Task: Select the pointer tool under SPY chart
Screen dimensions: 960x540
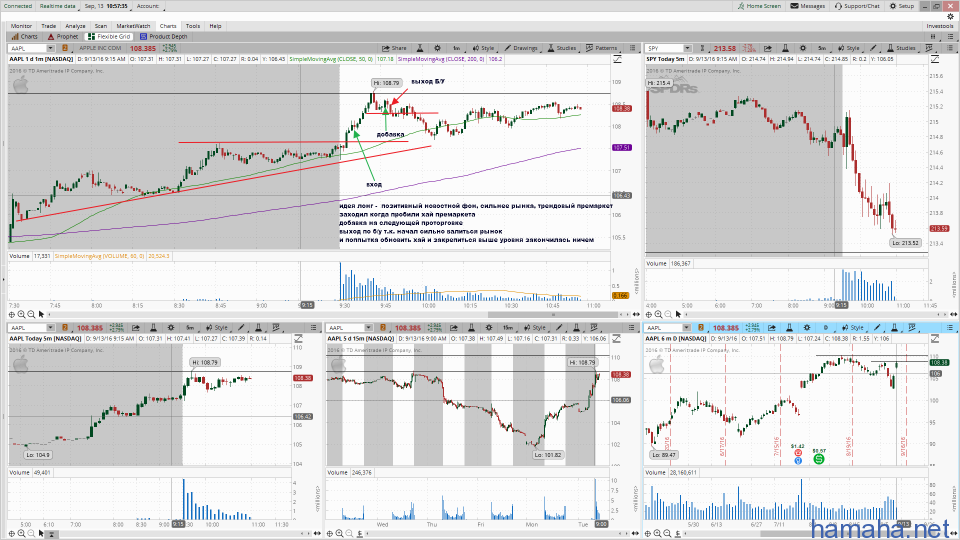Action: (678, 314)
